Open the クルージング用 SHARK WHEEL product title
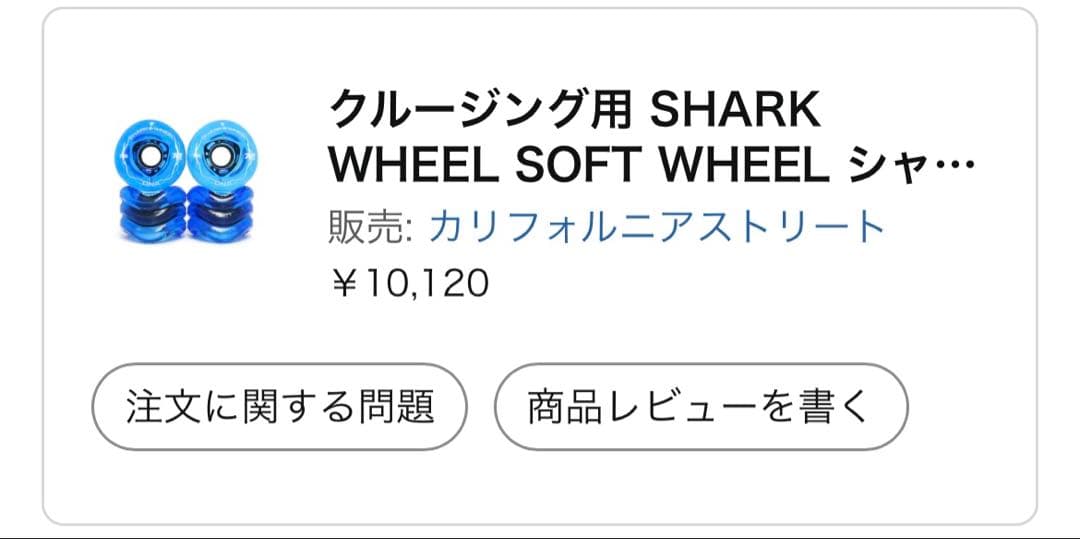Image resolution: width=1080 pixels, height=539 pixels. 575,110
